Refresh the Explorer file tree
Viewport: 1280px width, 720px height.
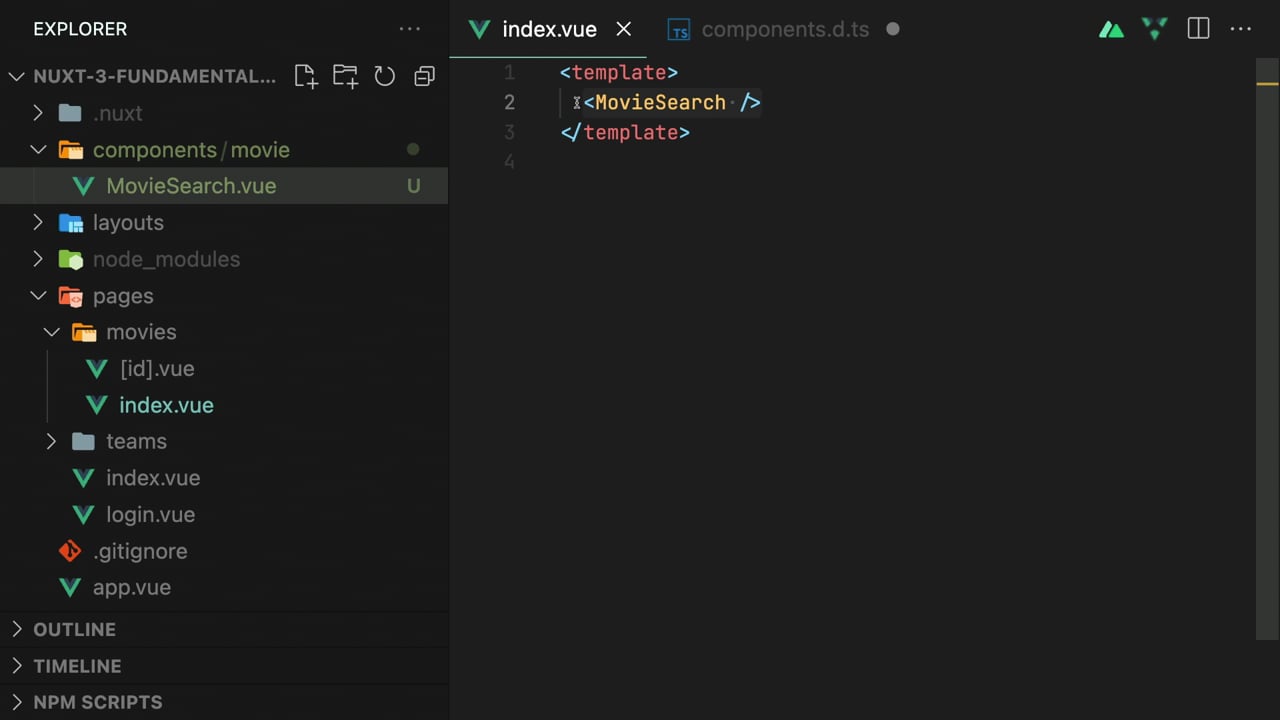point(385,76)
